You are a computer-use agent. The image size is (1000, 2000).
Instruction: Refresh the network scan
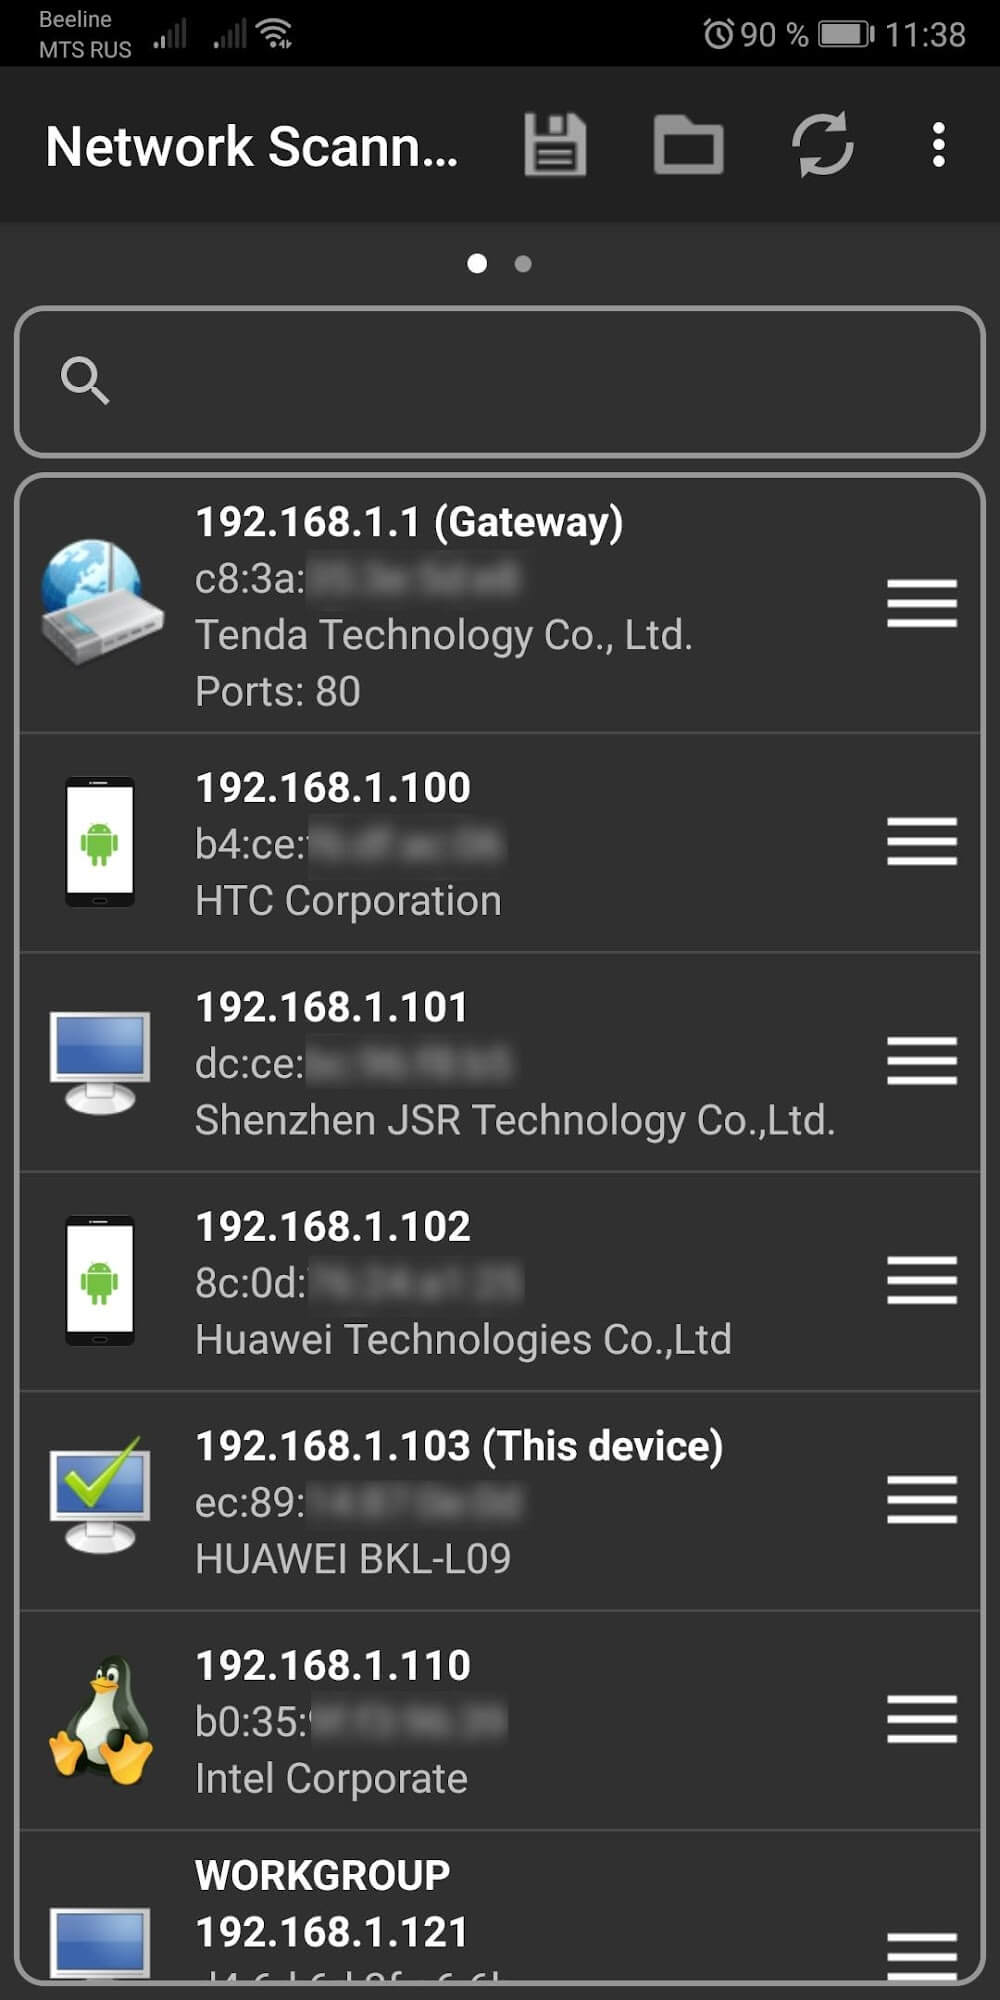pyautogui.click(x=822, y=146)
